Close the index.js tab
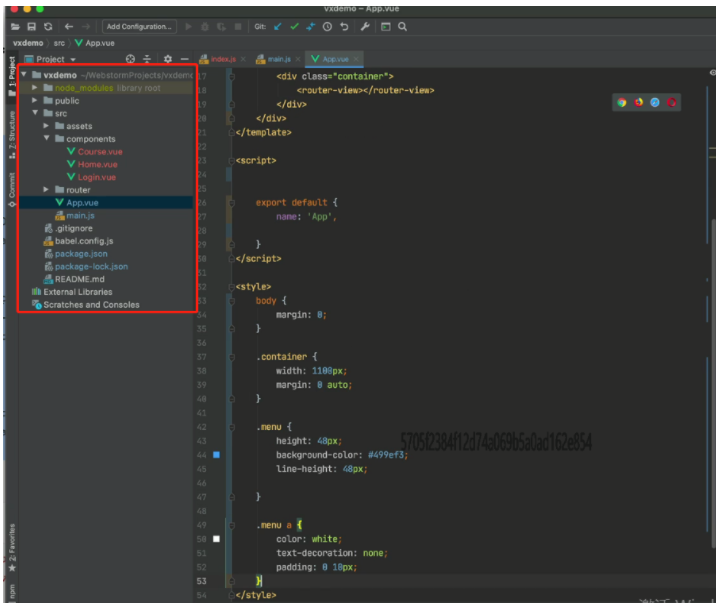 pyautogui.click(x=243, y=59)
